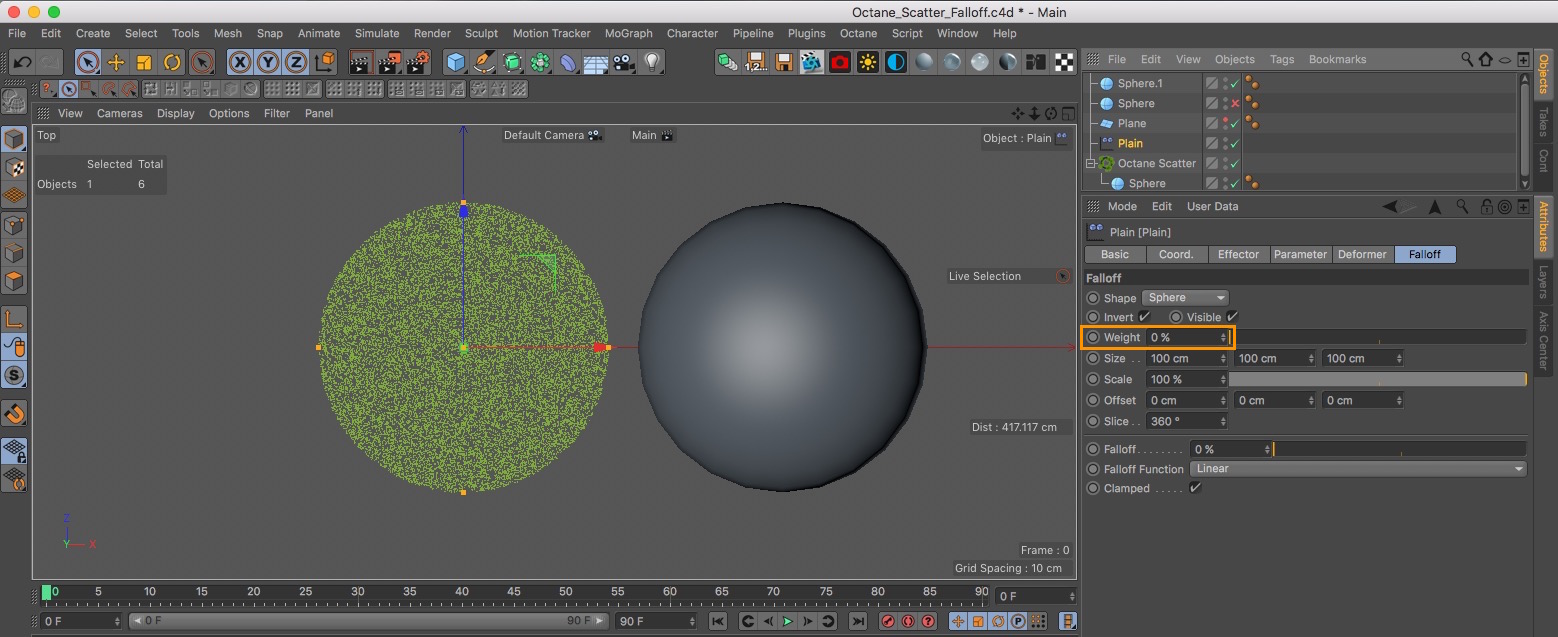The image size is (1558, 637).
Task: Toggle the Visible checkbox in Falloff
Action: coord(1232,317)
